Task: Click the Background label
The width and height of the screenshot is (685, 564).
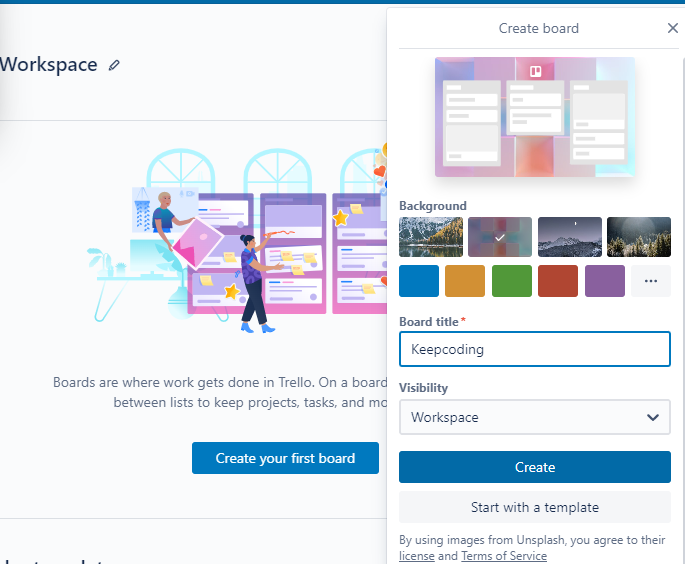Action: coord(433,206)
